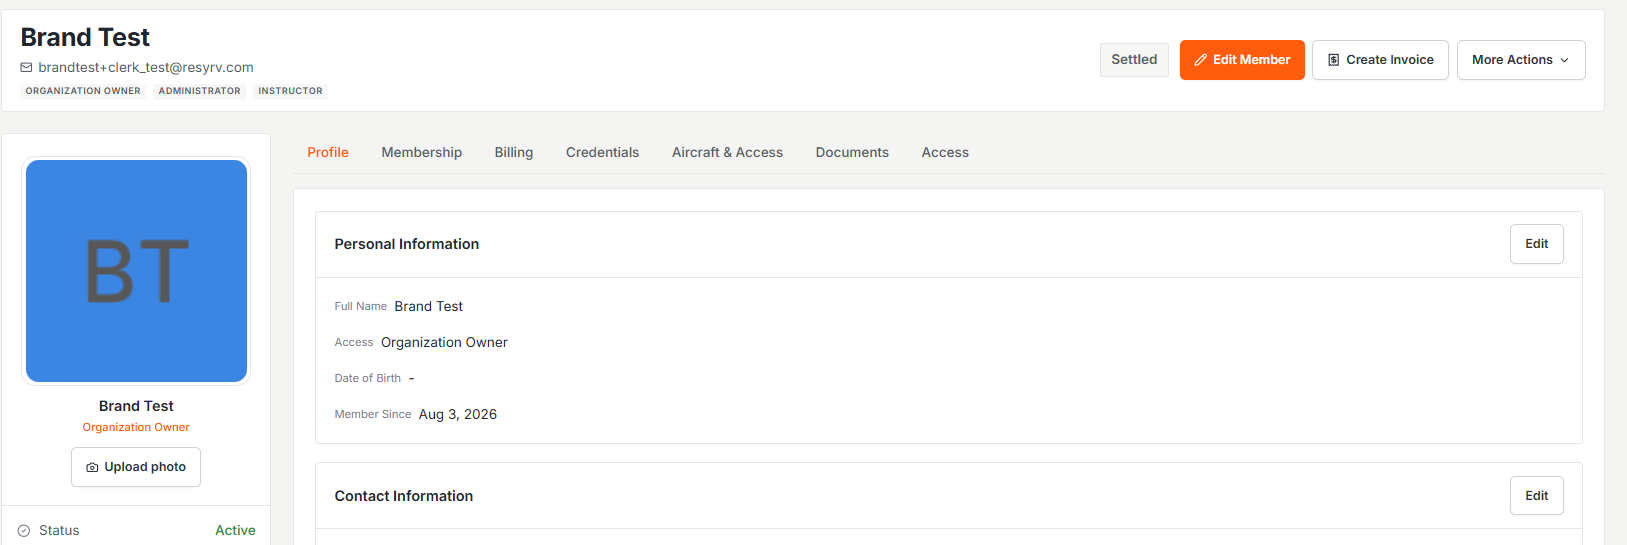The height and width of the screenshot is (545, 1627).
Task: Click the Upload photo button
Action: click(136, 467)
